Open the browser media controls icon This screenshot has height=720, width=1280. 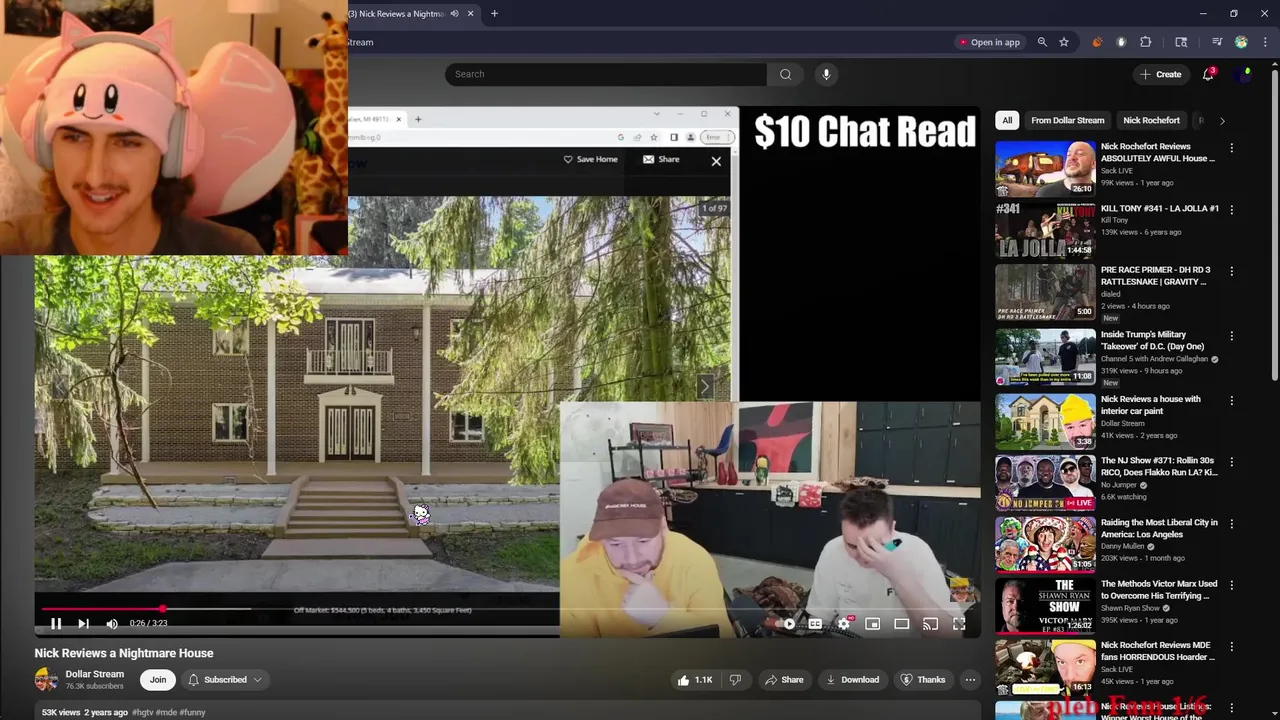1217,42
